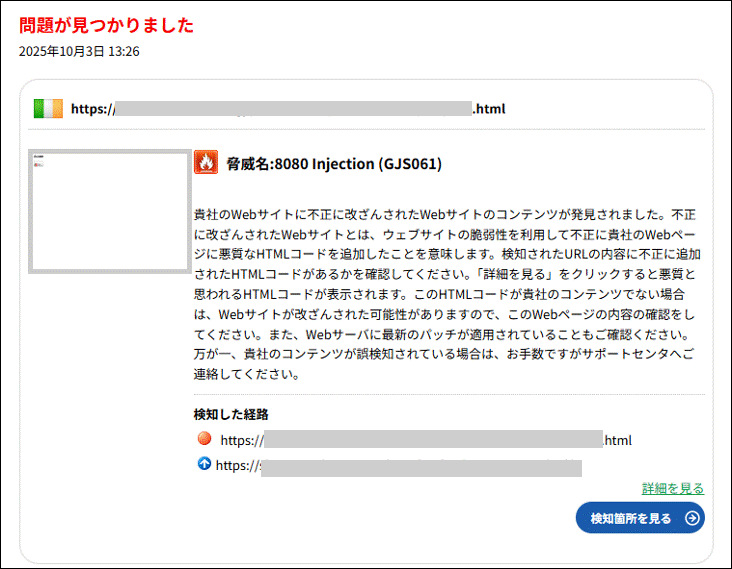Click the page URL at top of card
732x569 pixels.
tap(288, 108)
